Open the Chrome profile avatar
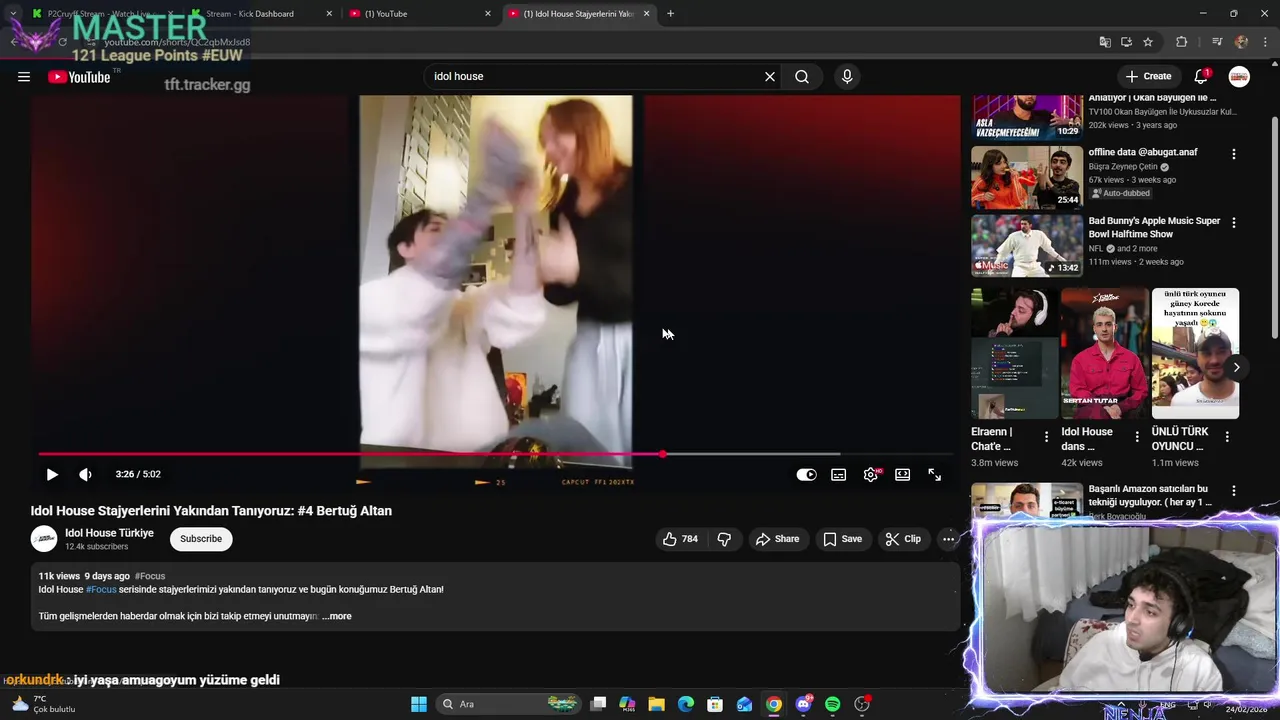The width and height of the screenshot is (1280, 720). tap(1241, 42)
